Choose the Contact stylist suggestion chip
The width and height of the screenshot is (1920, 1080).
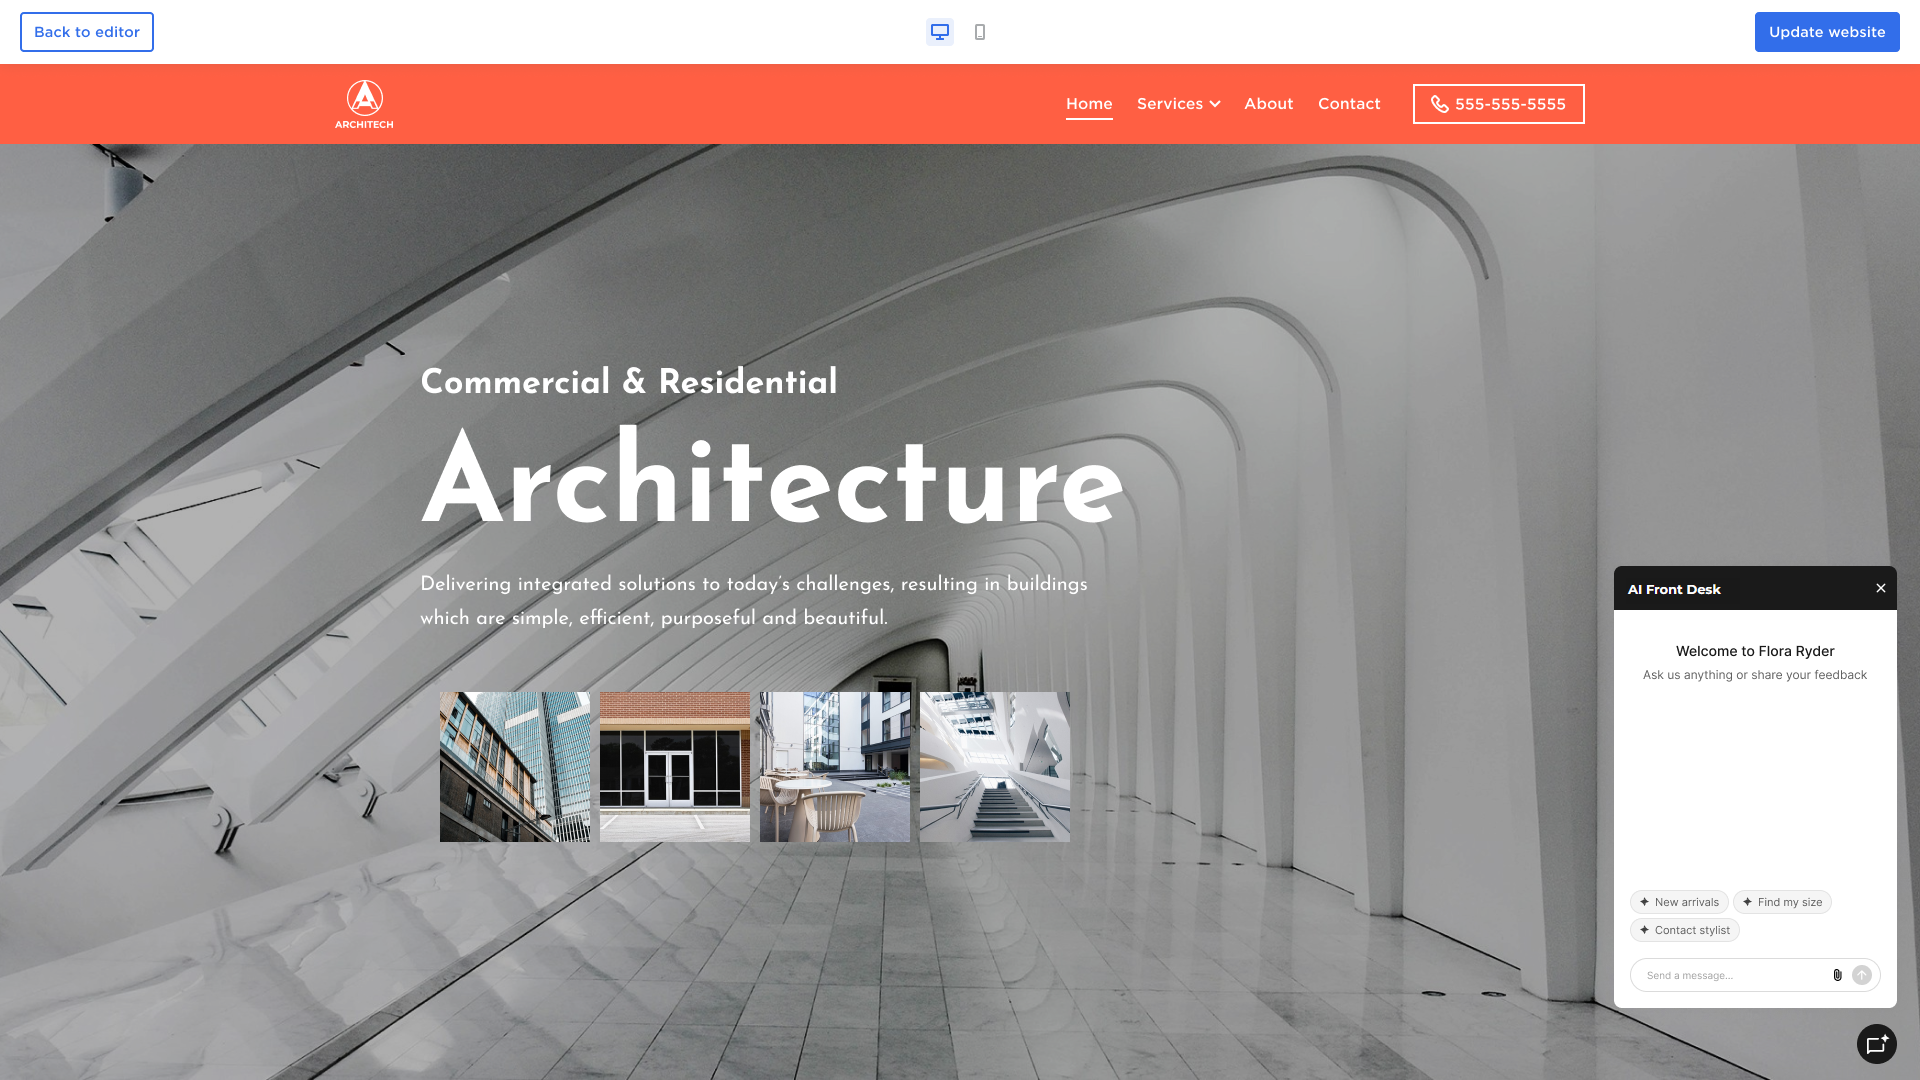[1684, 930]
